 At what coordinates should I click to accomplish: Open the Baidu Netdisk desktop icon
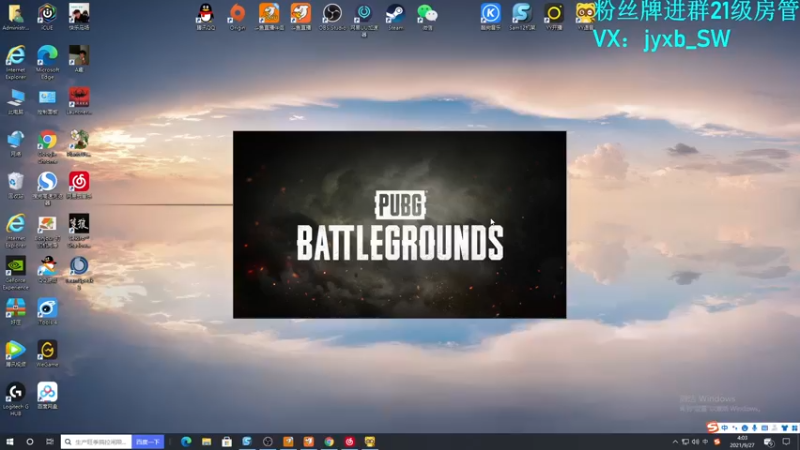click(x=47, y=395)
